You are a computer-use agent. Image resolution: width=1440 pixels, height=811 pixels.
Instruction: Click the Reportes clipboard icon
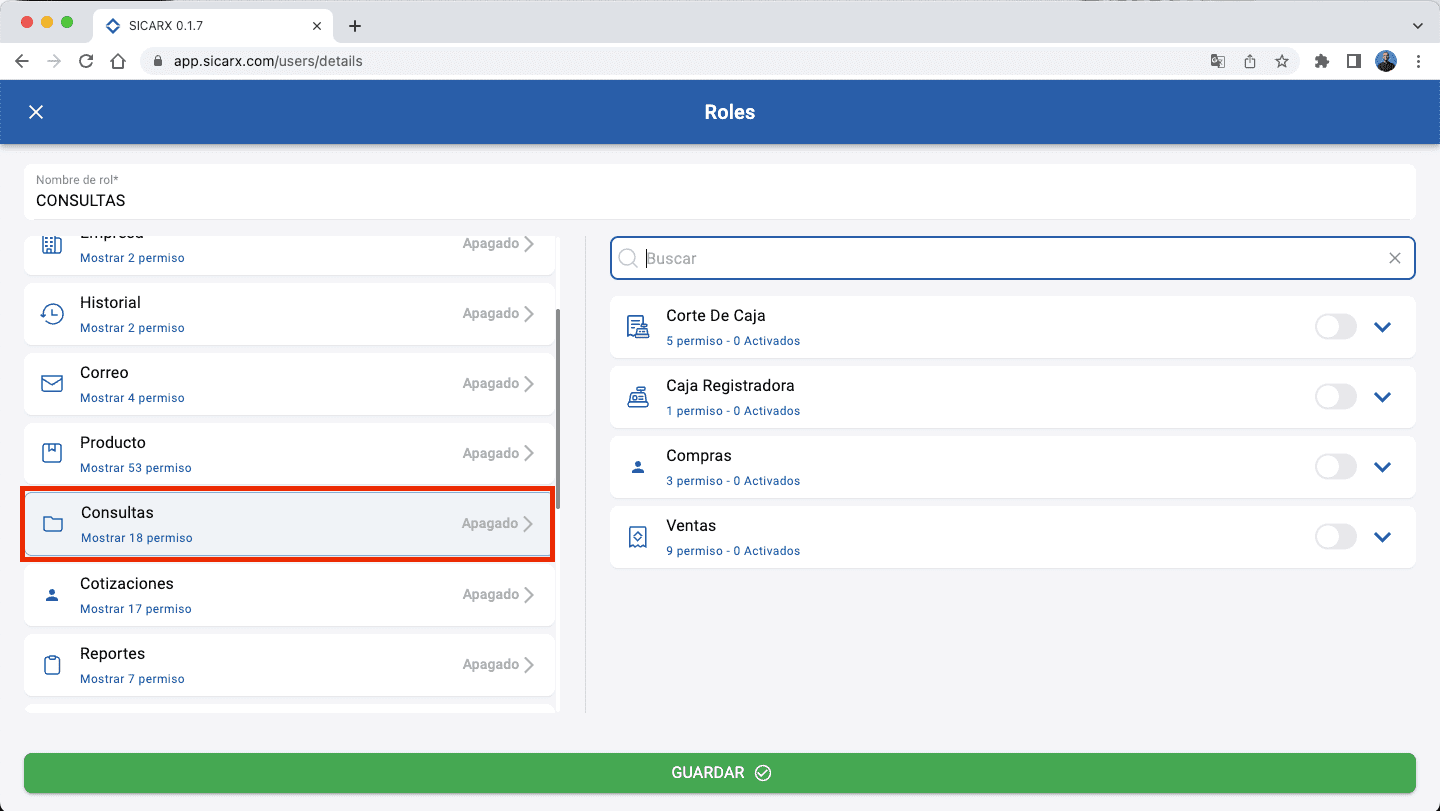click(x=52, y=665)
